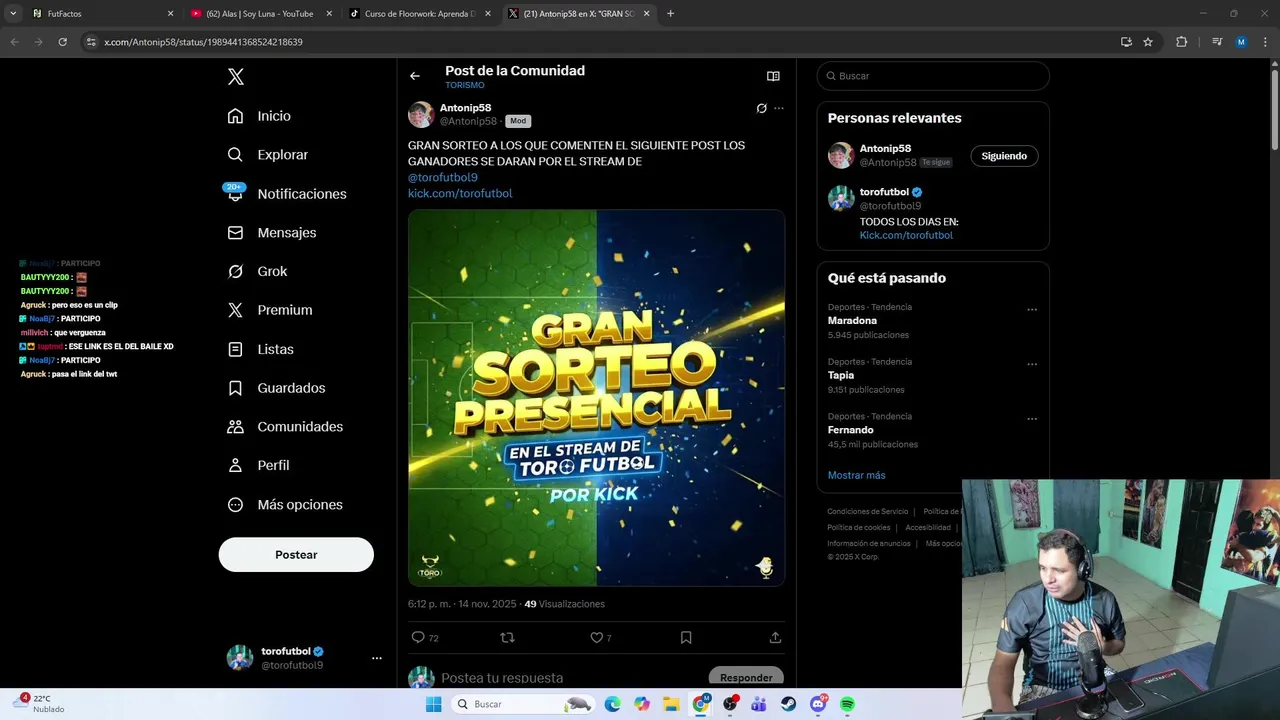Bookmark the post

click(x=686, y=638)
